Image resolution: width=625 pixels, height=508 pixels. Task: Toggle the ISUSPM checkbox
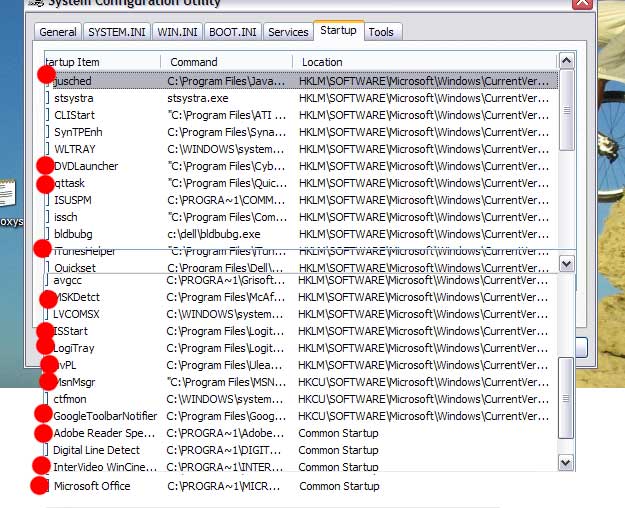[x=47, y=200]
